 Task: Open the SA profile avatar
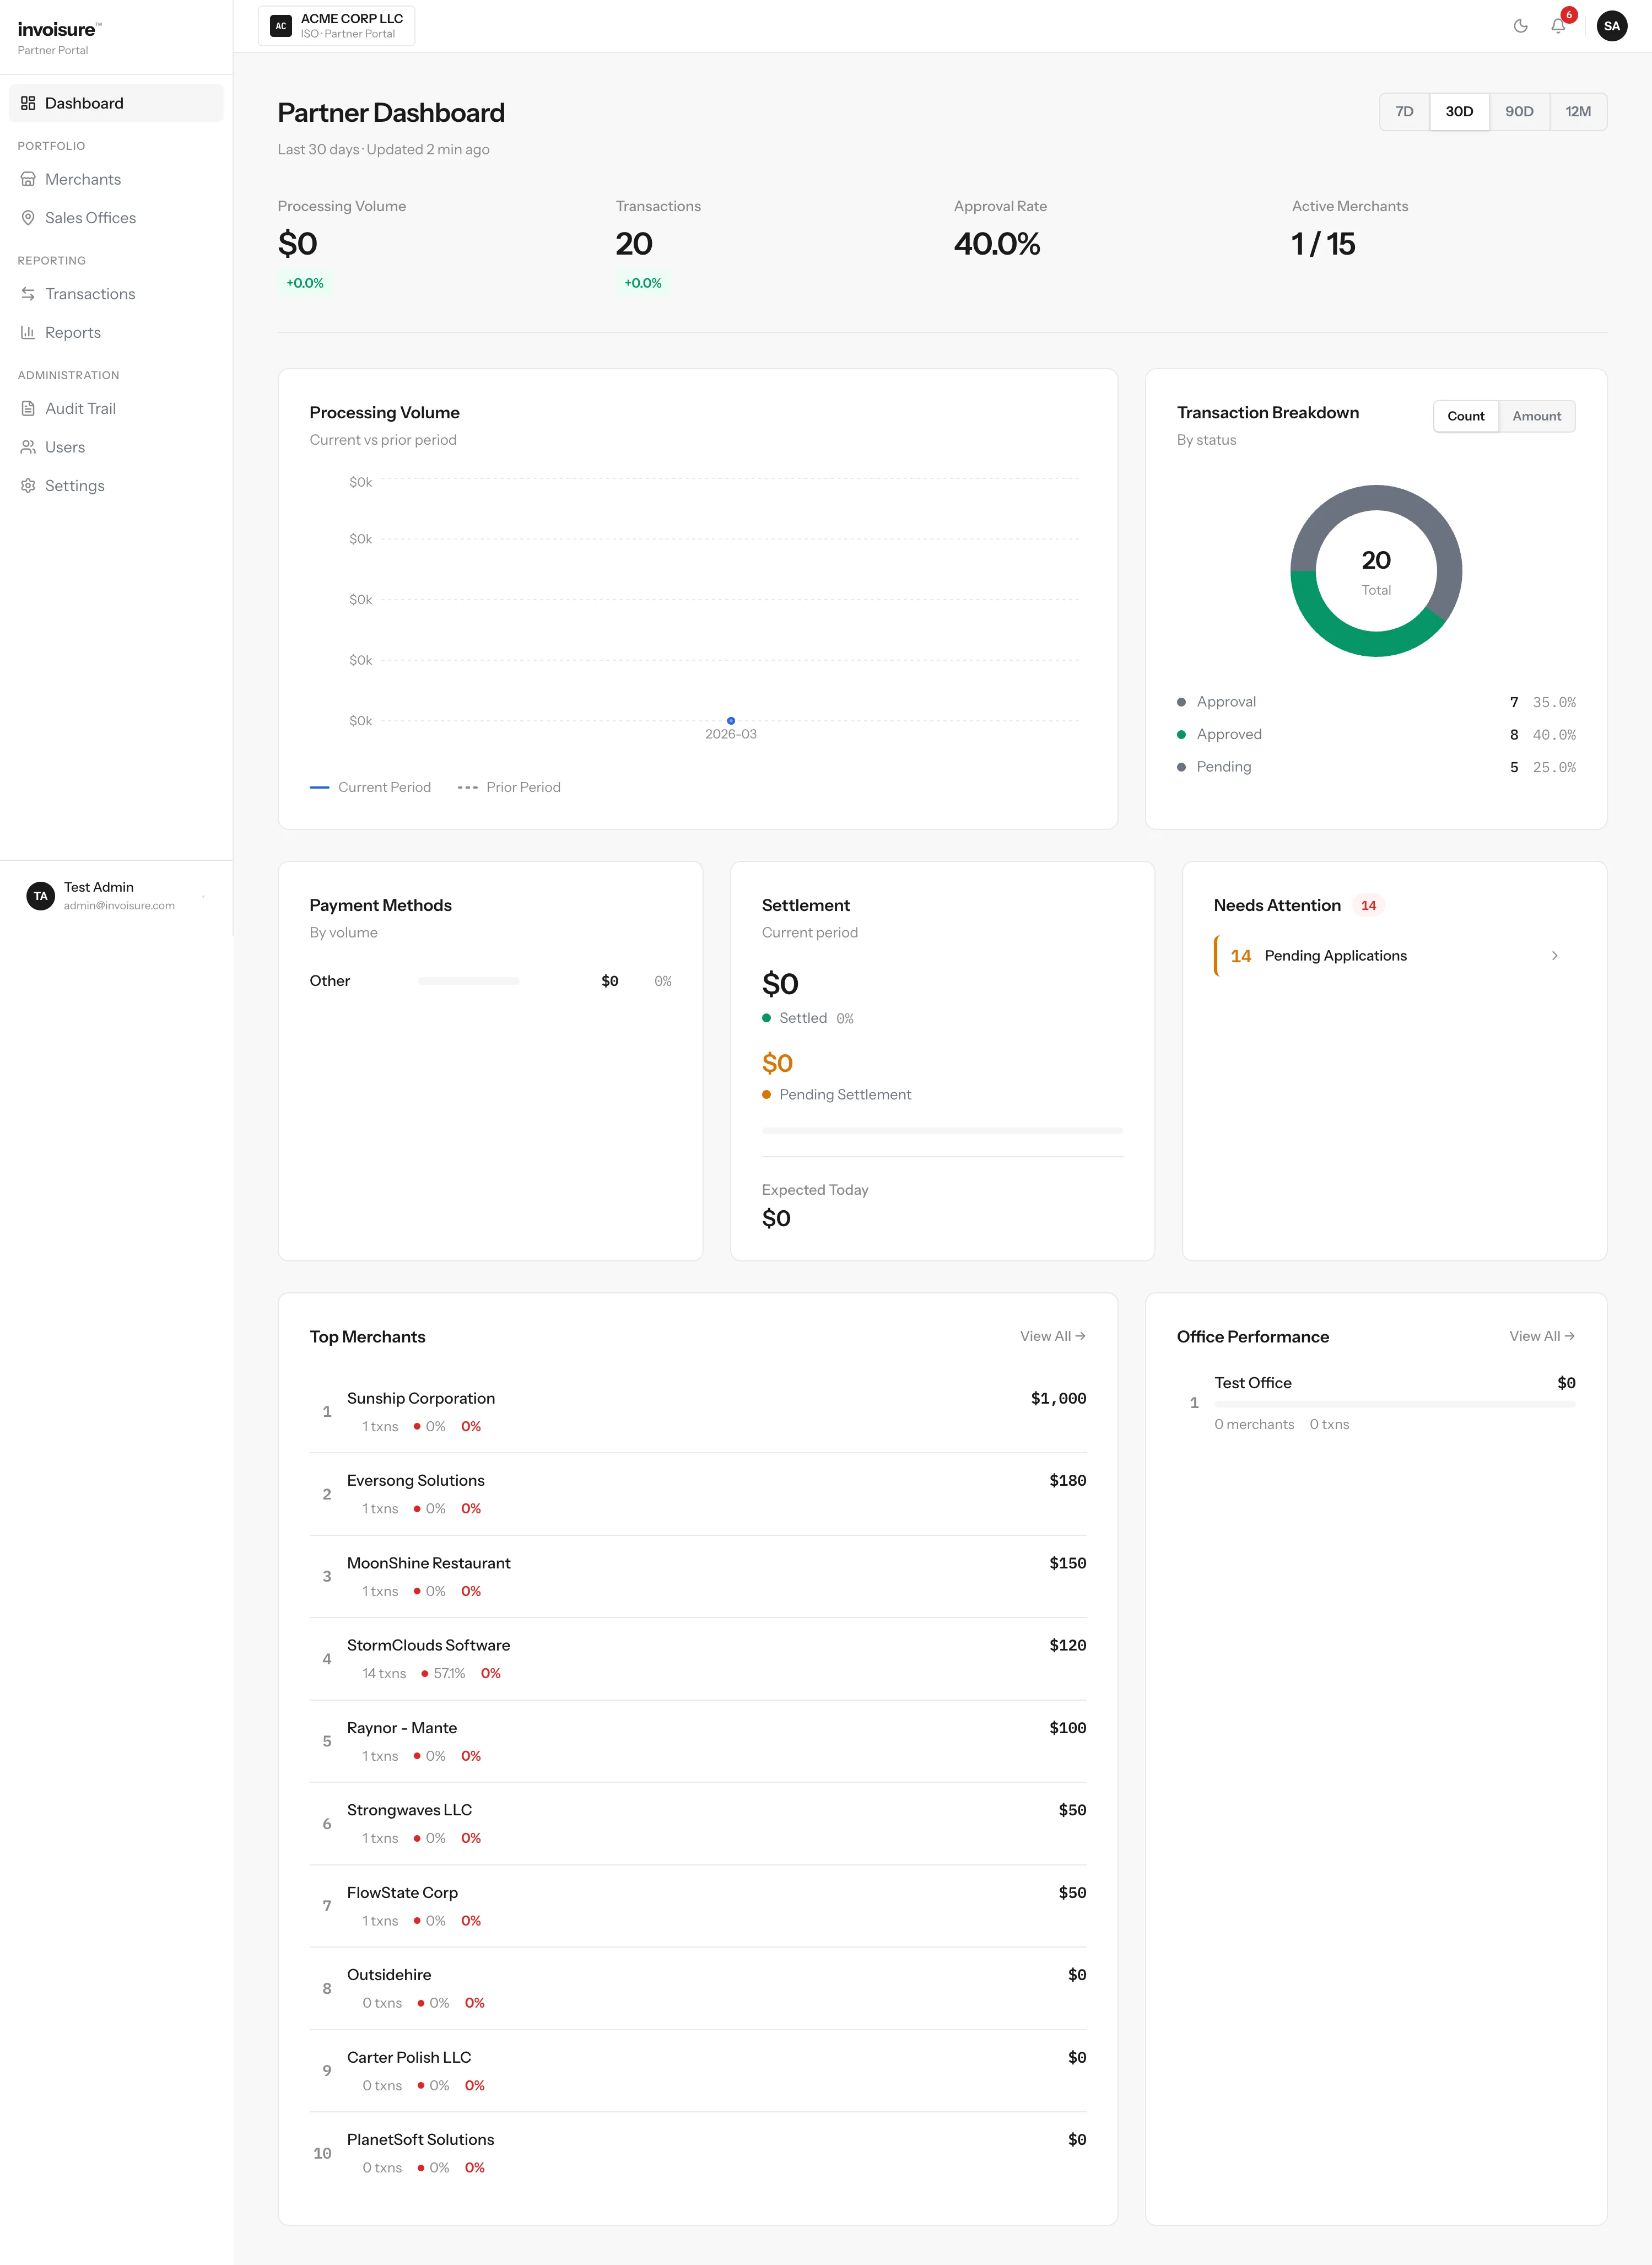coord(1611,26)
